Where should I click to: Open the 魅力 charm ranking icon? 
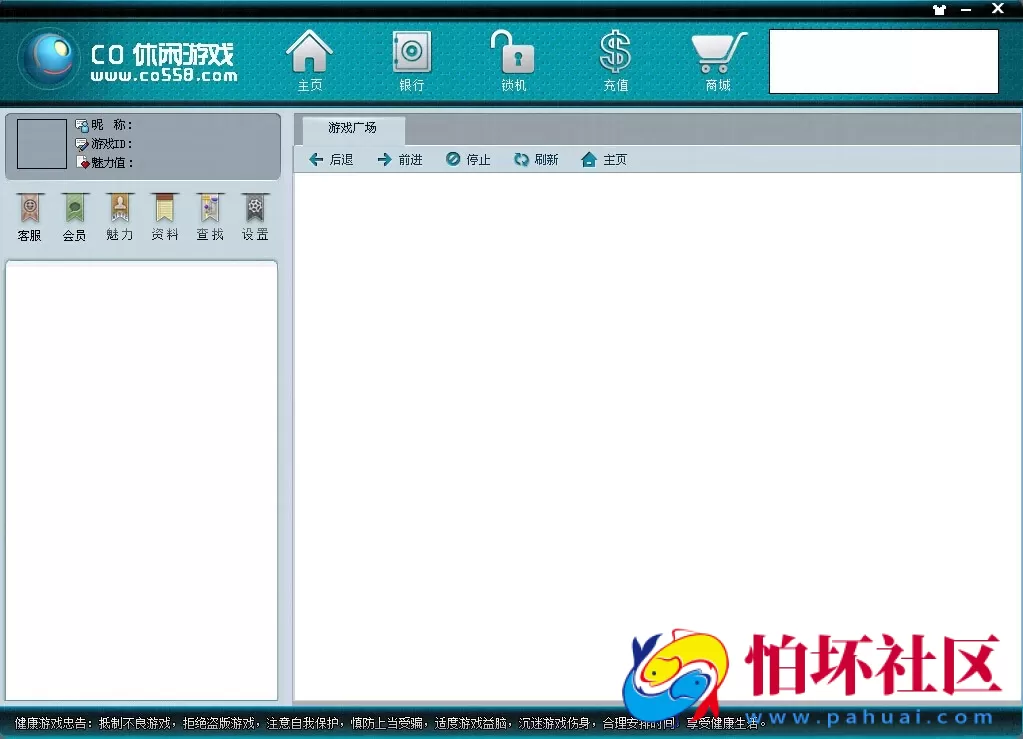pos(119,216)
